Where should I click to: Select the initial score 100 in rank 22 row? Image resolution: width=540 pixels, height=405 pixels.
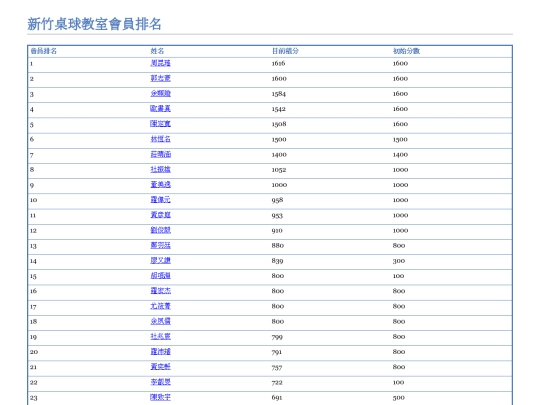398,382
